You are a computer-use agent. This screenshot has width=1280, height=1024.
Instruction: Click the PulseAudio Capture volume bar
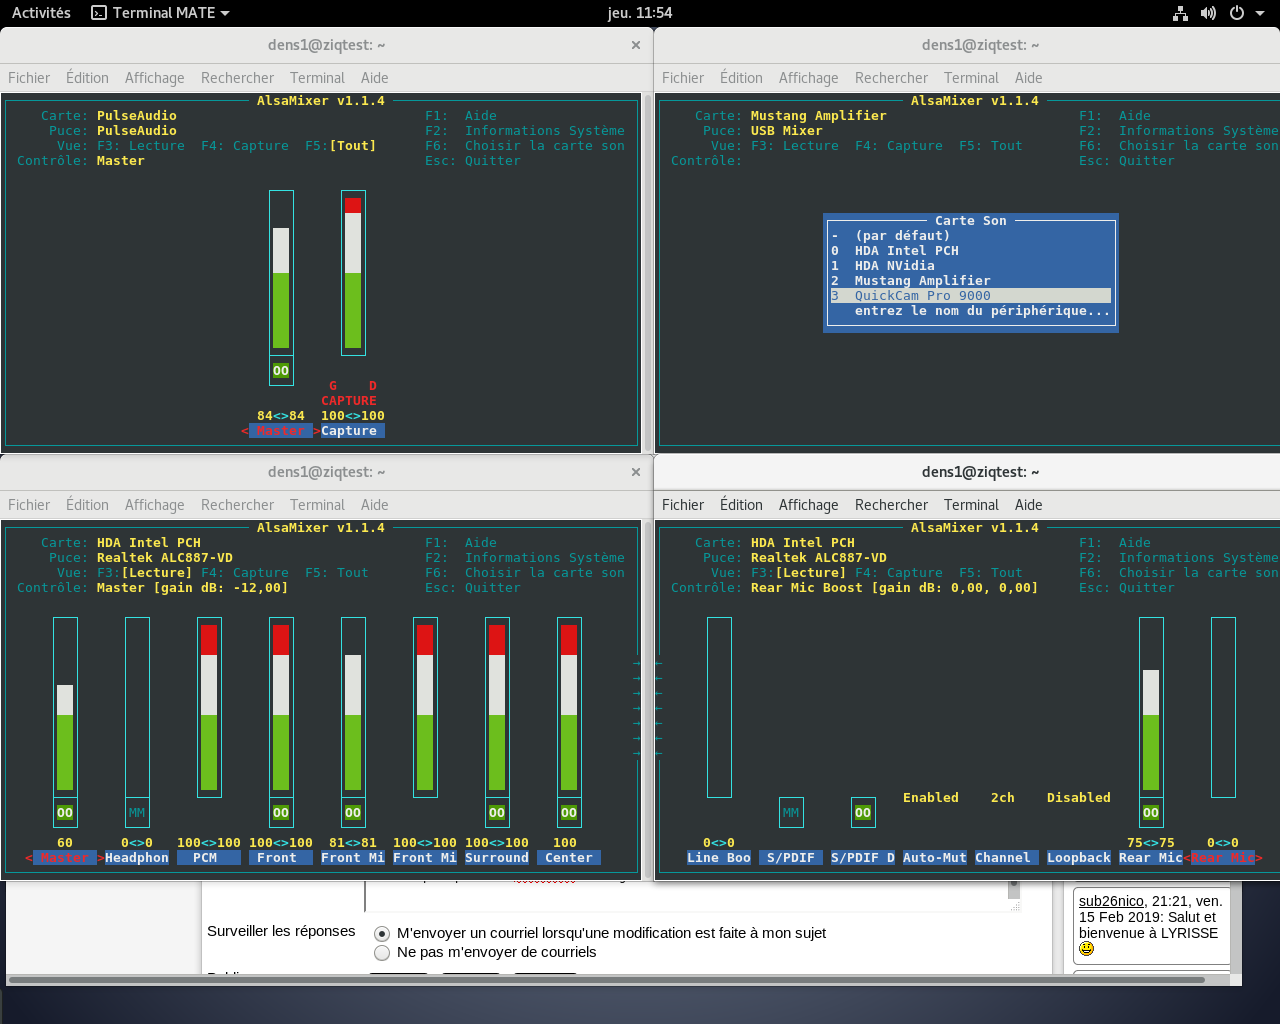coord(353,273)
